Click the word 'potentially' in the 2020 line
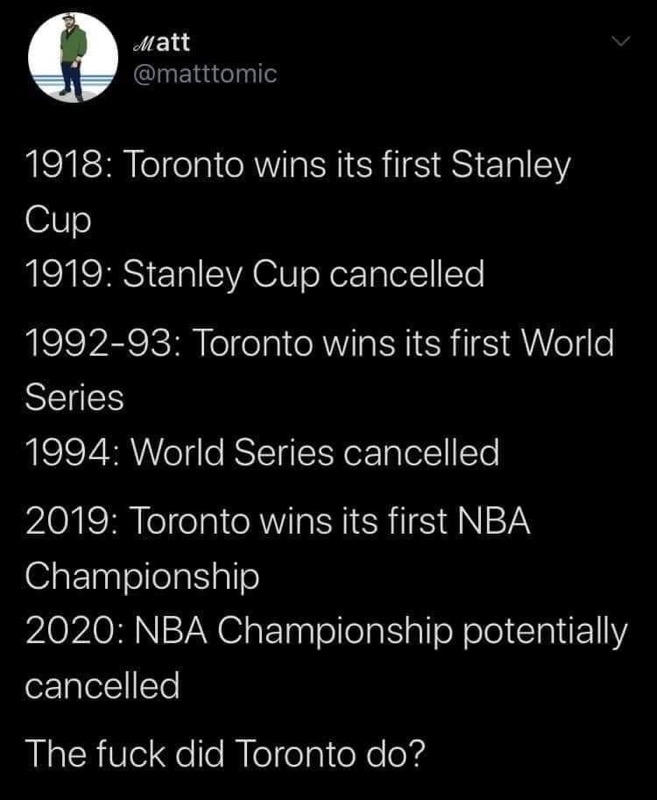The width and height of the screenshot is (657, 800). click(545, 632)
